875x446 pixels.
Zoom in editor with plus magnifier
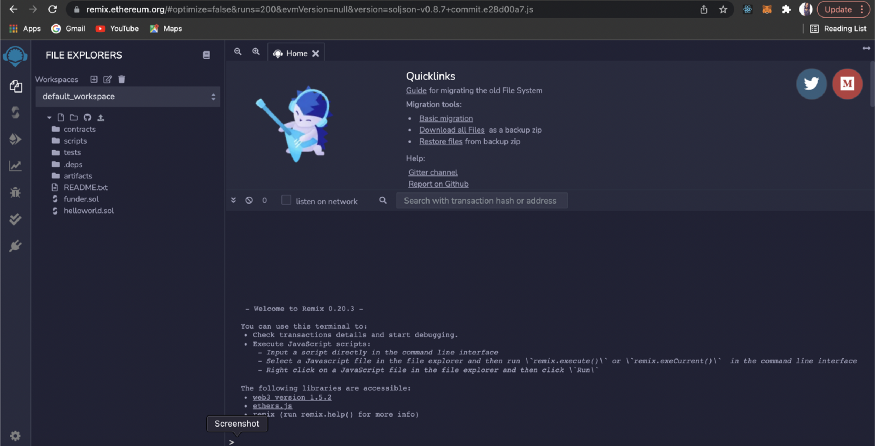256,51
